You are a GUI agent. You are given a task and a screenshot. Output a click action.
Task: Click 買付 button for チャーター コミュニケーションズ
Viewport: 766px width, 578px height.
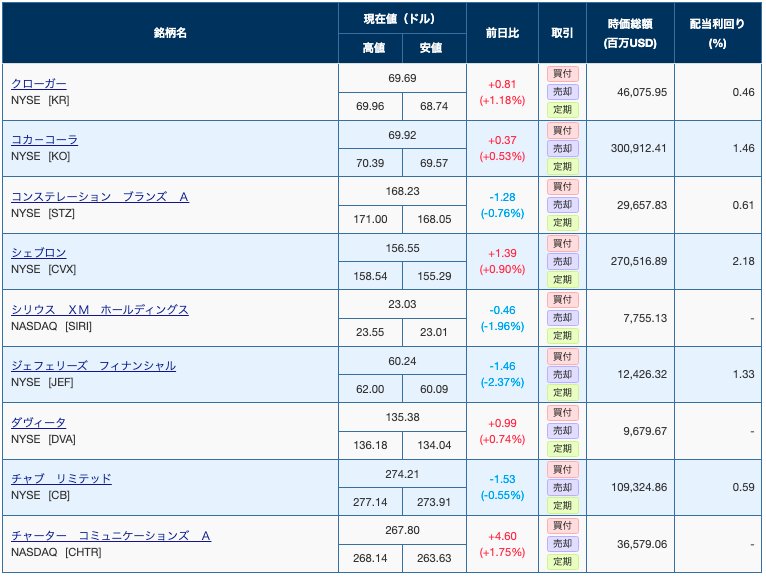click(563, 526)
